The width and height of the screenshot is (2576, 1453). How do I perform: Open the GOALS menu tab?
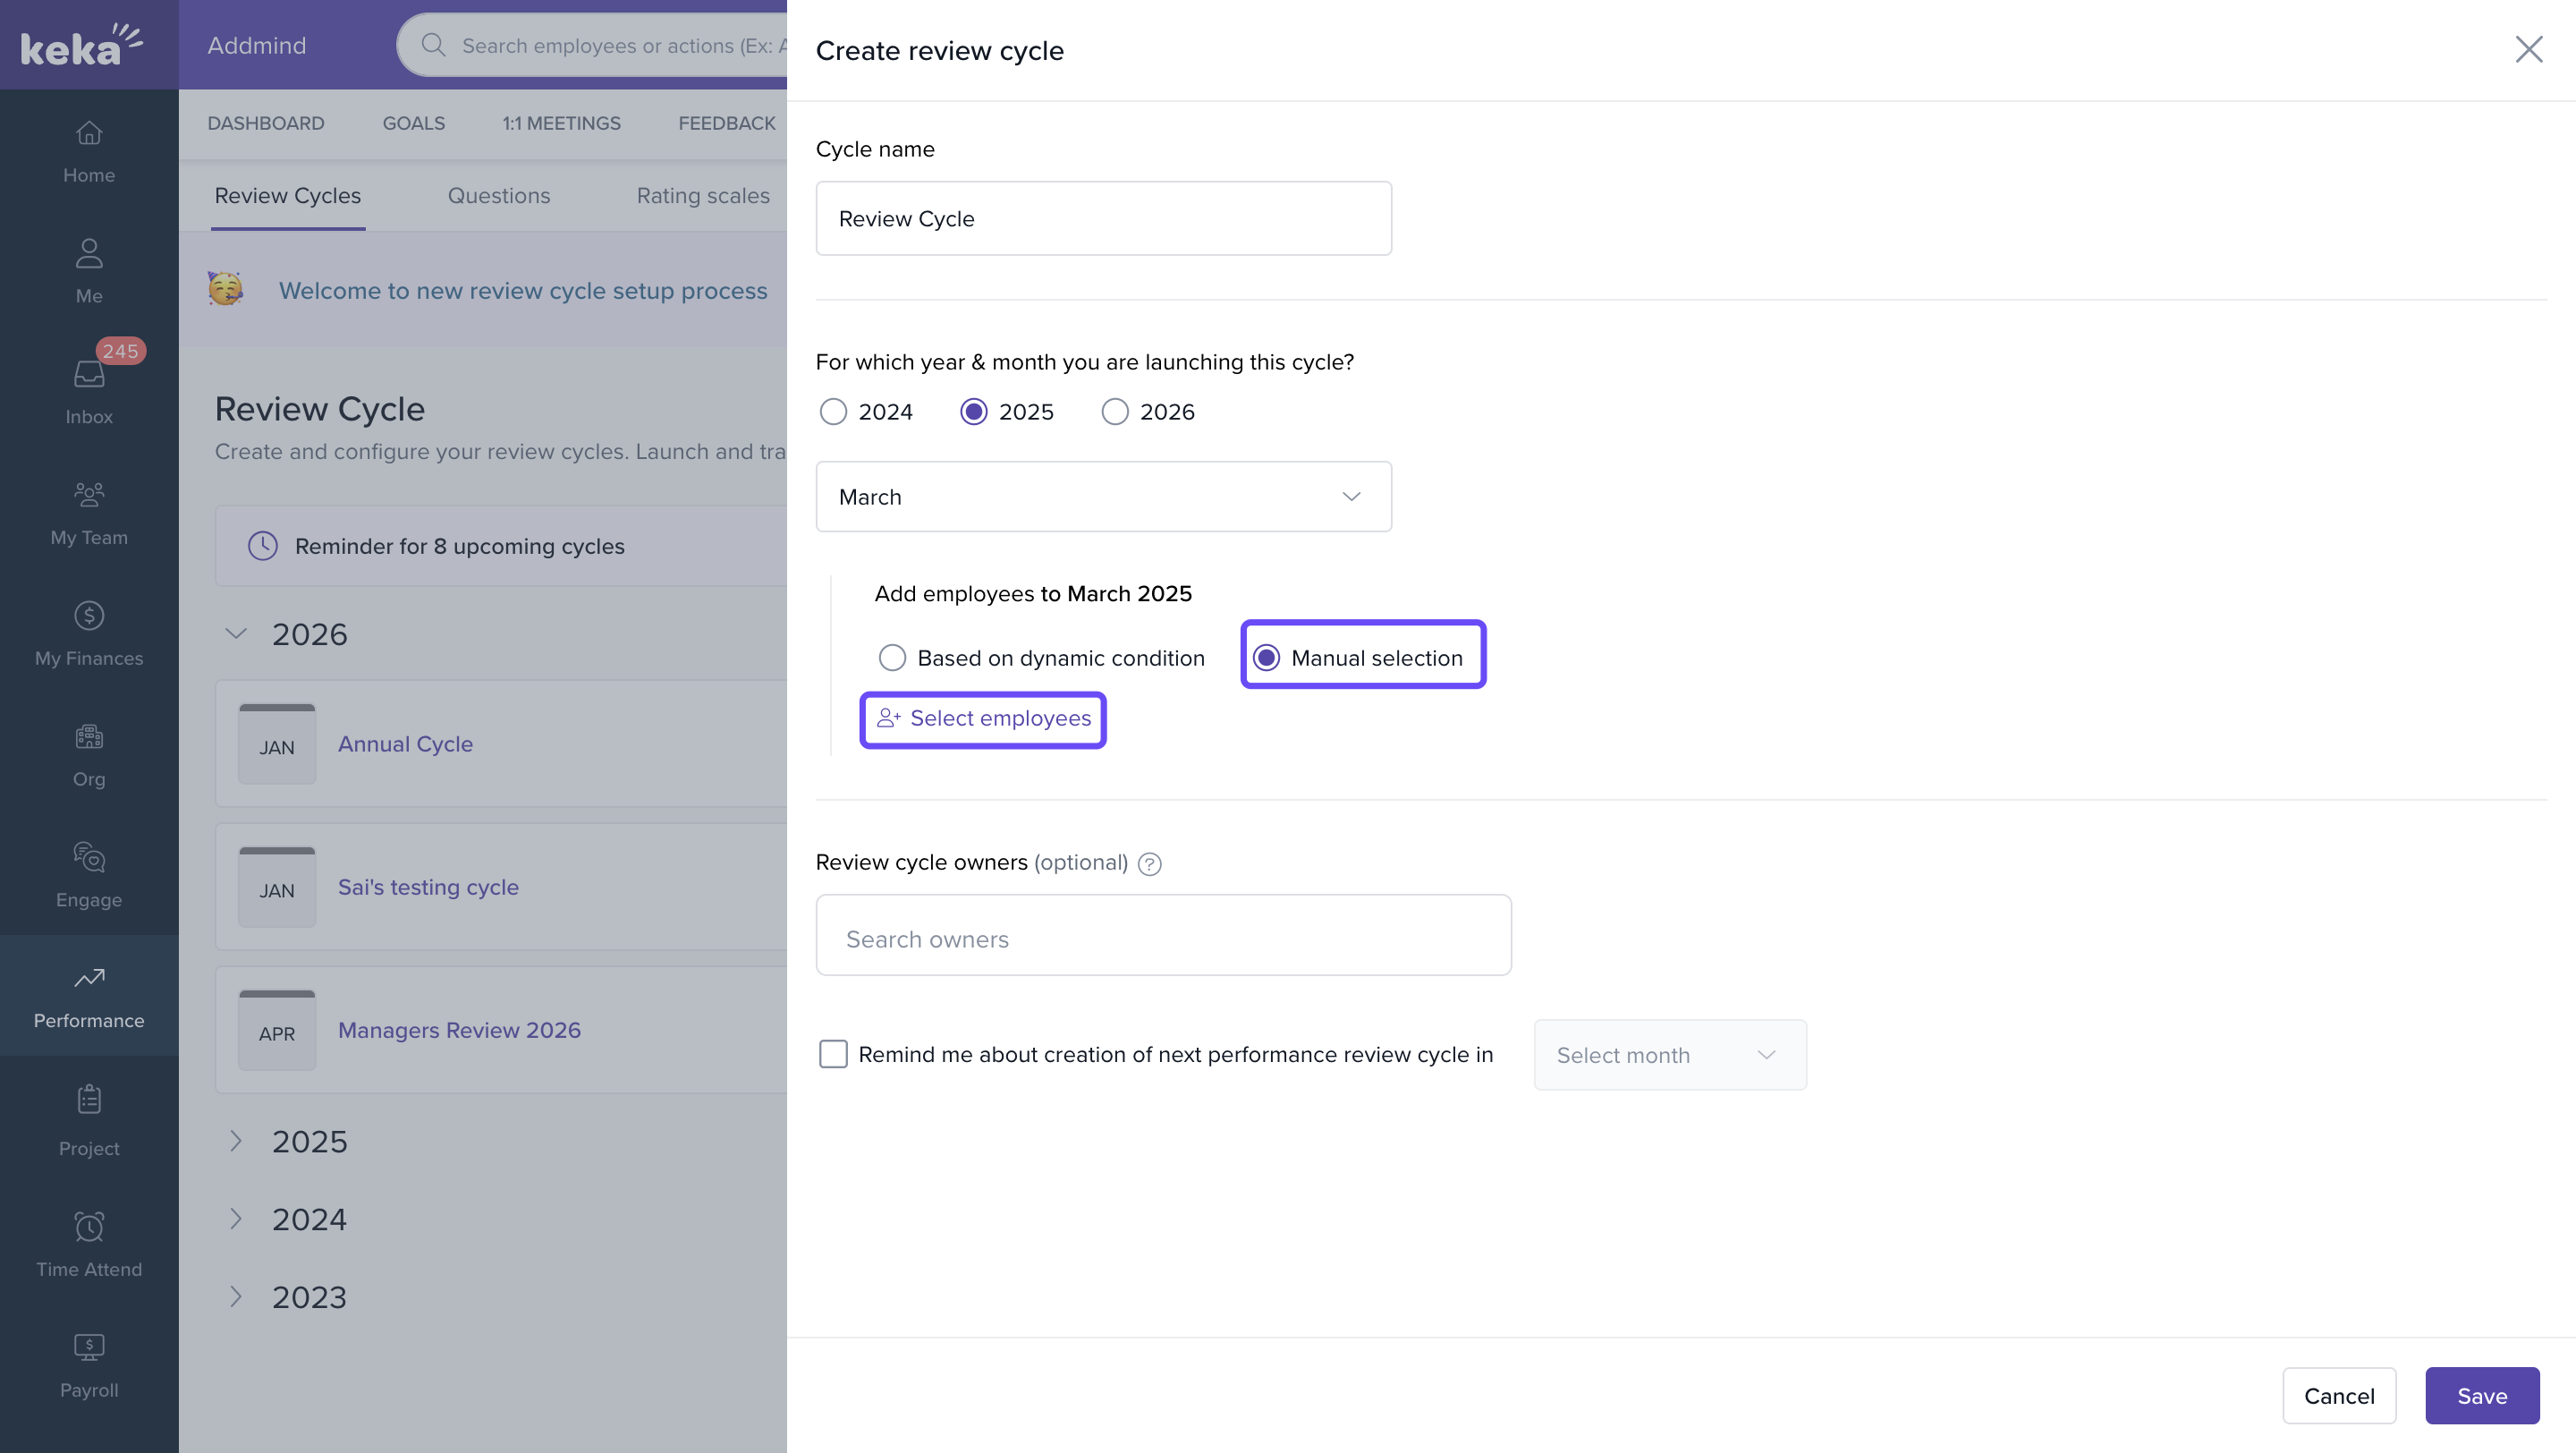(x=413, y=123)
